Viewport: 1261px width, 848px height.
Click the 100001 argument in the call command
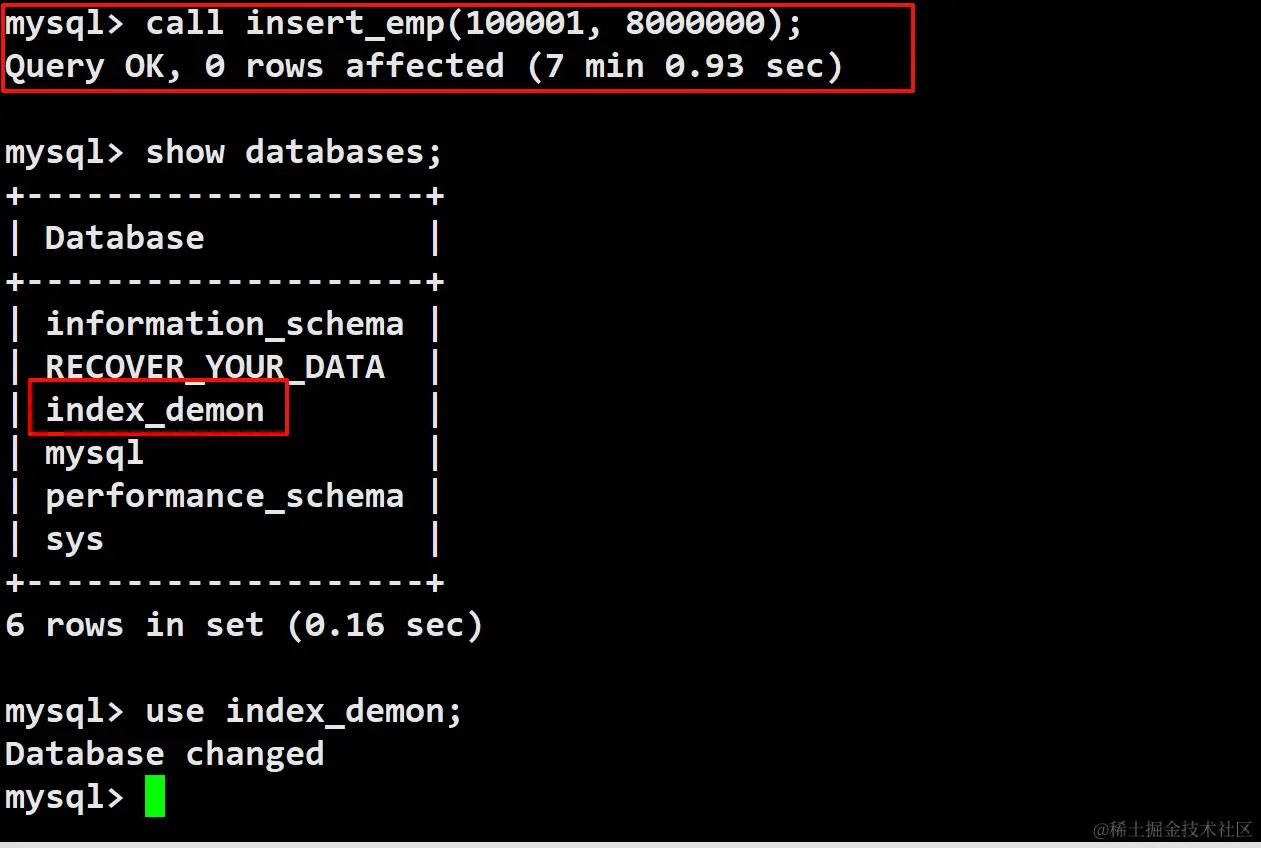[525, 23]
